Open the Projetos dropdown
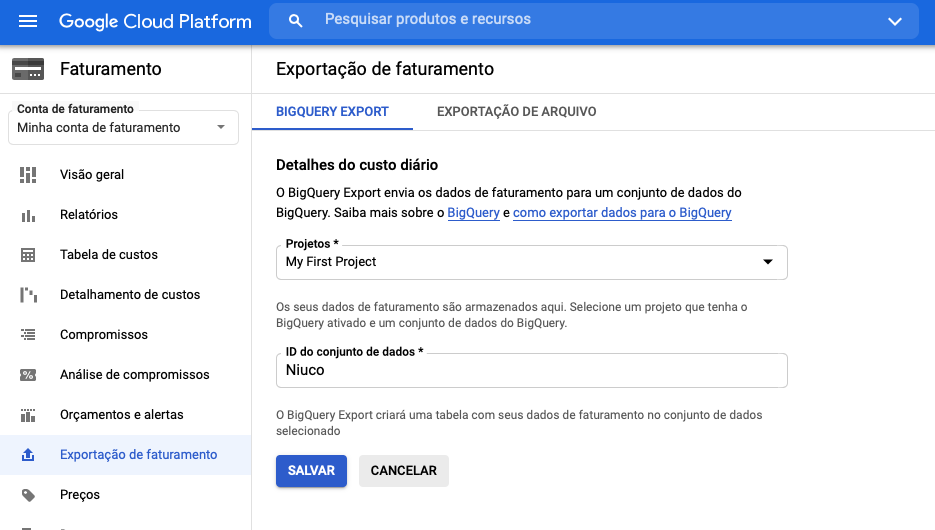 (x=531, y=262)
